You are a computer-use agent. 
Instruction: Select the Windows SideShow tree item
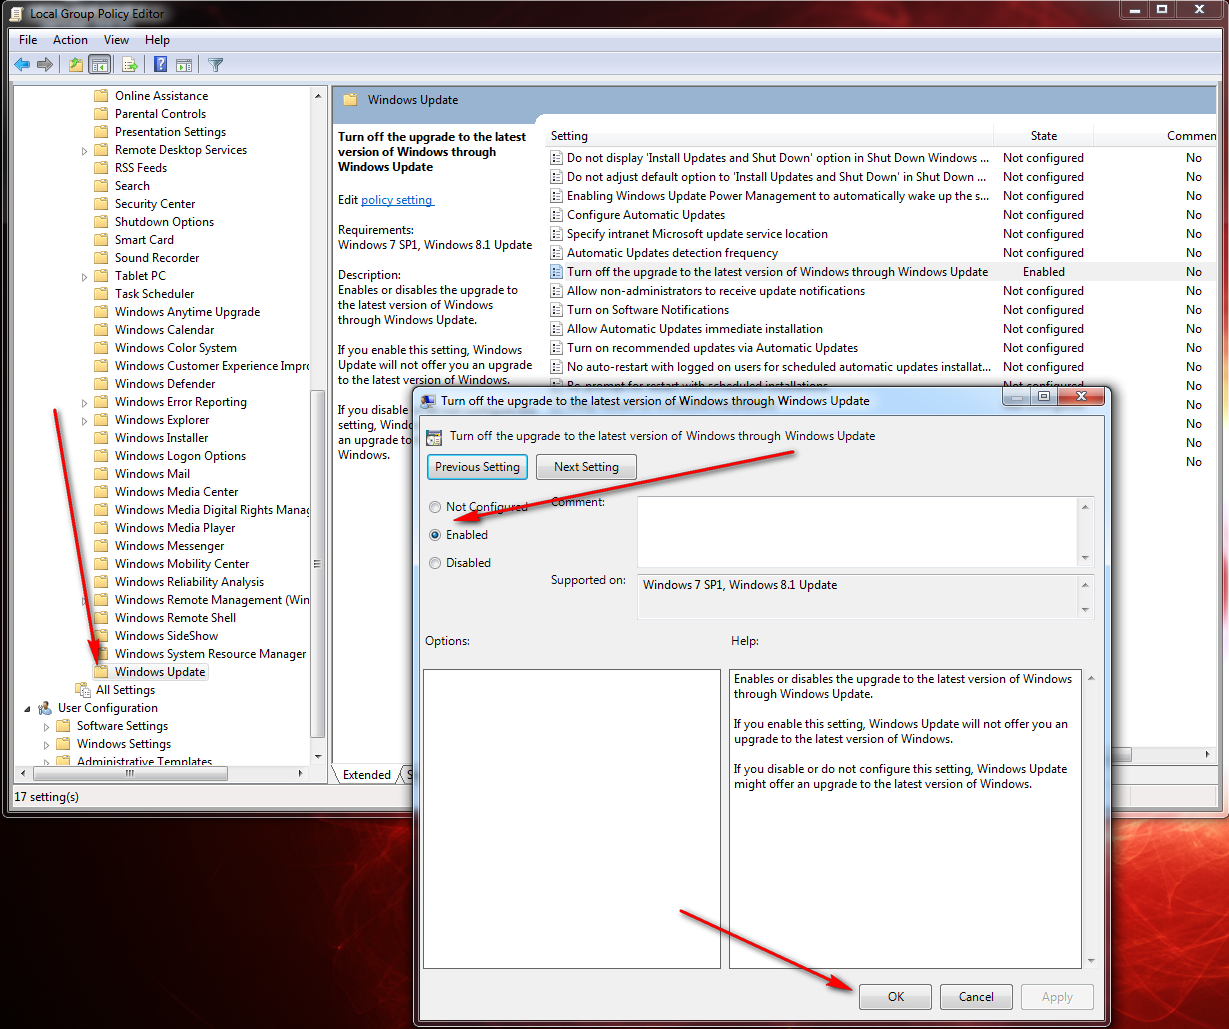pyautogui.click(x=166, y=636)
